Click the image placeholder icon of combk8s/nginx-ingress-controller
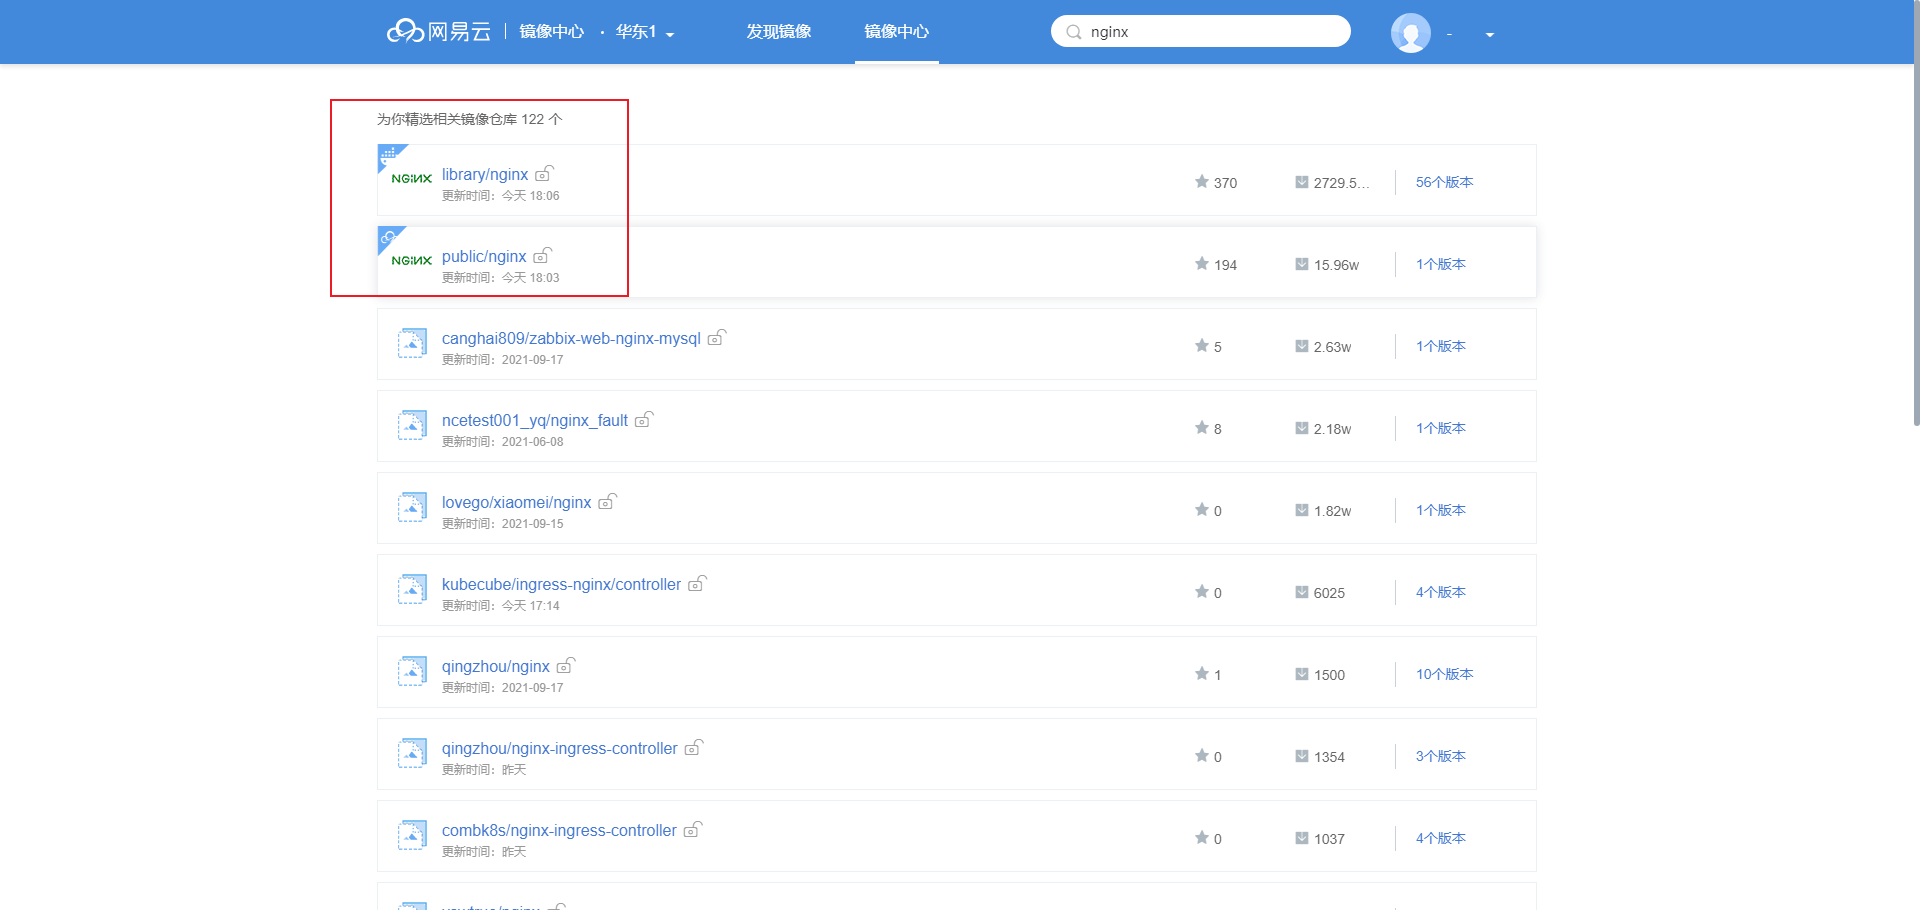1920x910 pixels. (412, 835)
